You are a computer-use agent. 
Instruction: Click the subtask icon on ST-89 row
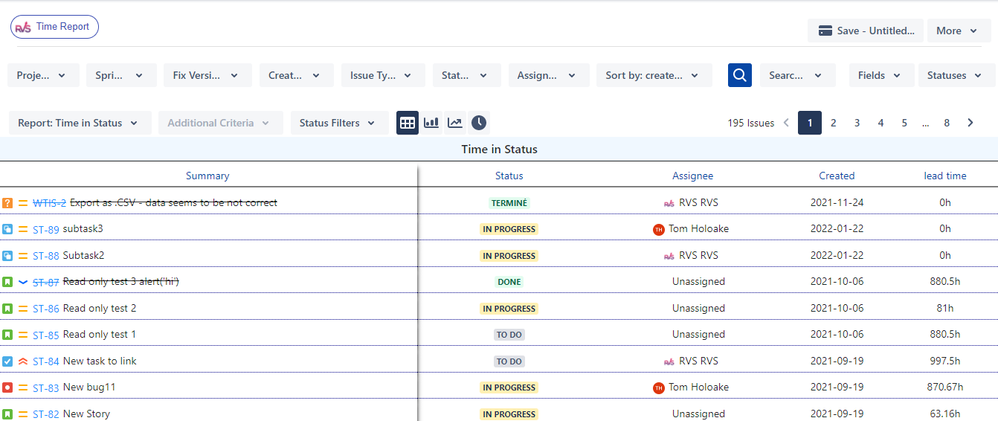(8, 229)
